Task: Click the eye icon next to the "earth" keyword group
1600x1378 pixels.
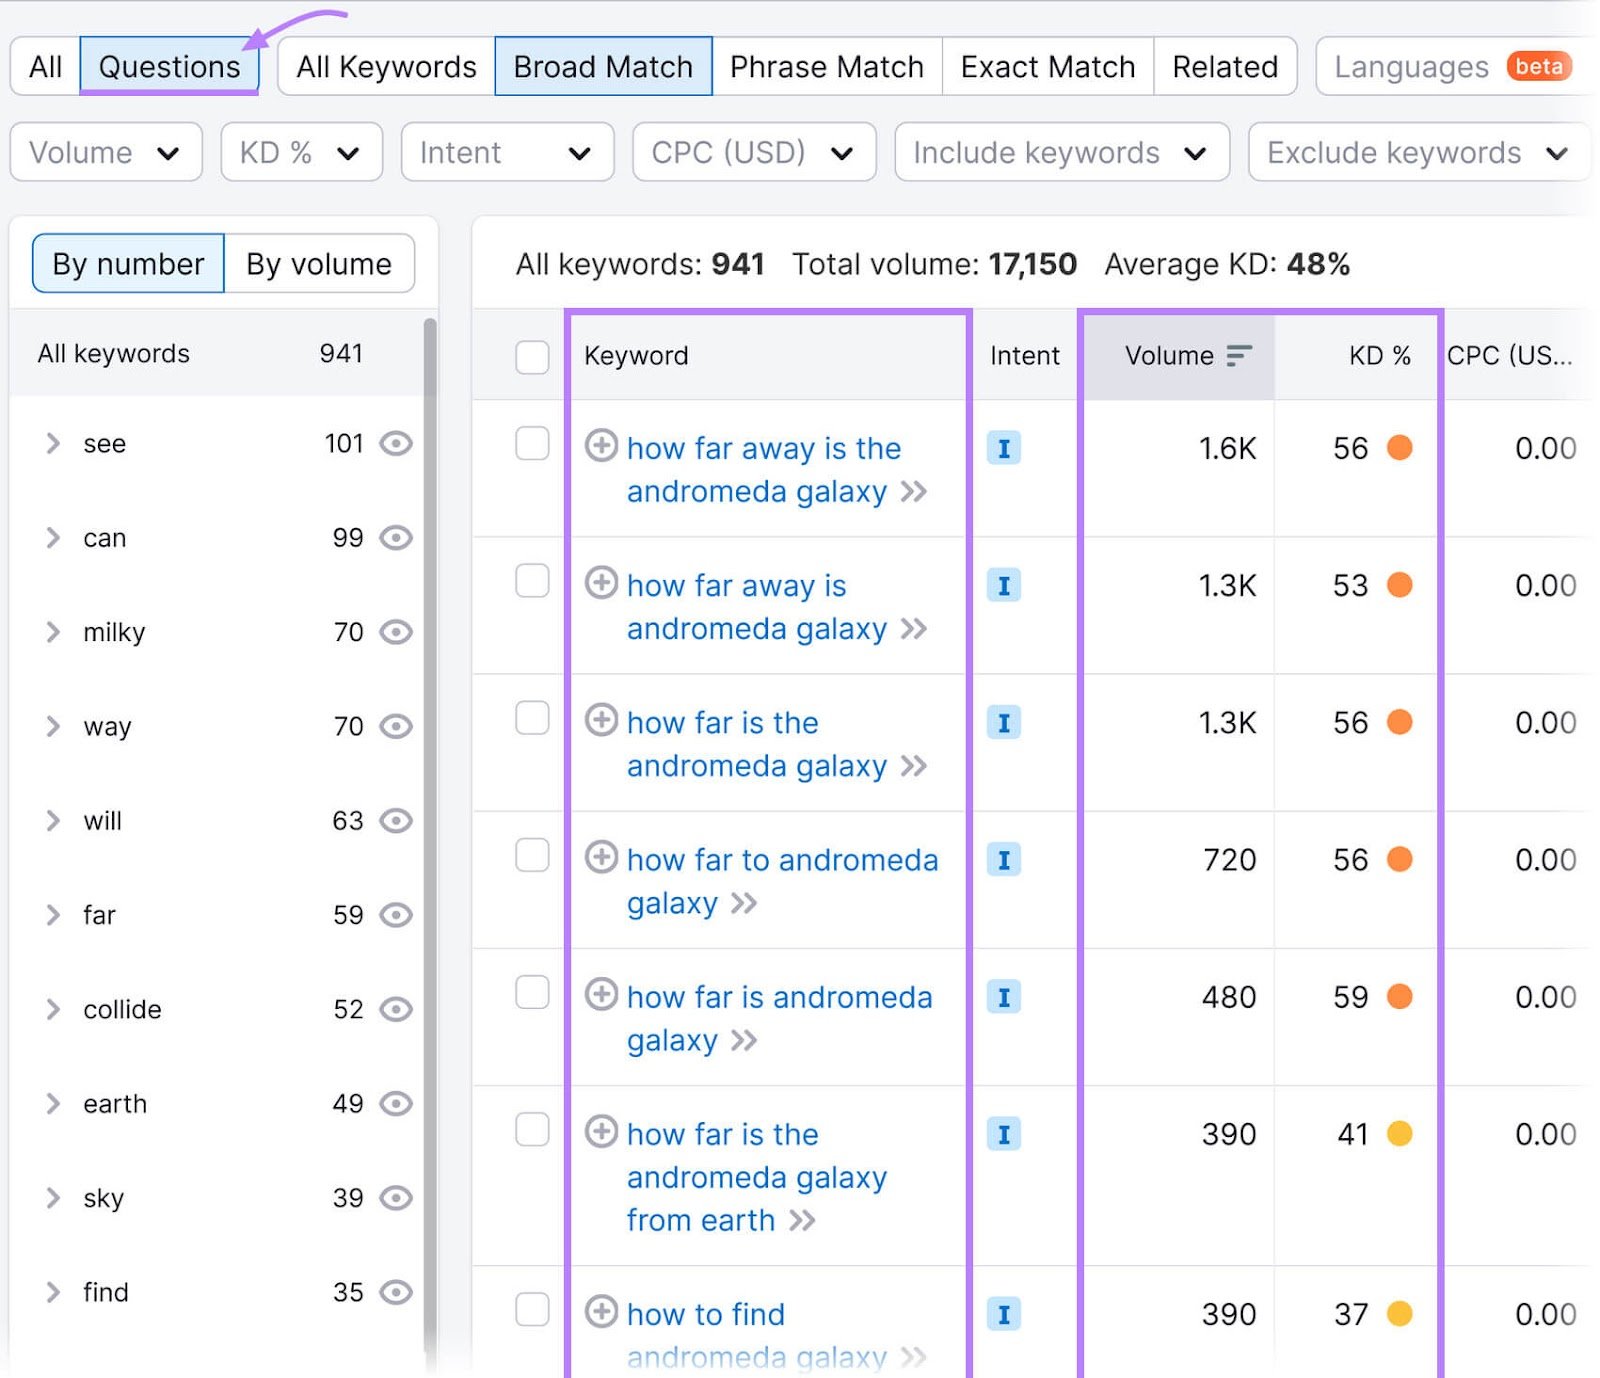Action: pyautogui.click(x=395, y=1104)
